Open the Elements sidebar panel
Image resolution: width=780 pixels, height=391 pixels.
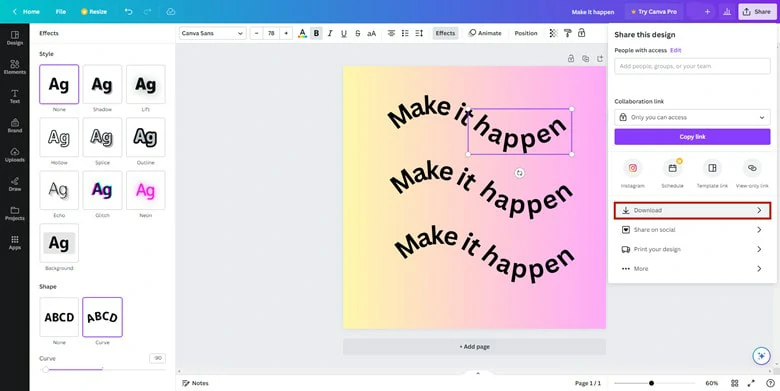[14, 67]
